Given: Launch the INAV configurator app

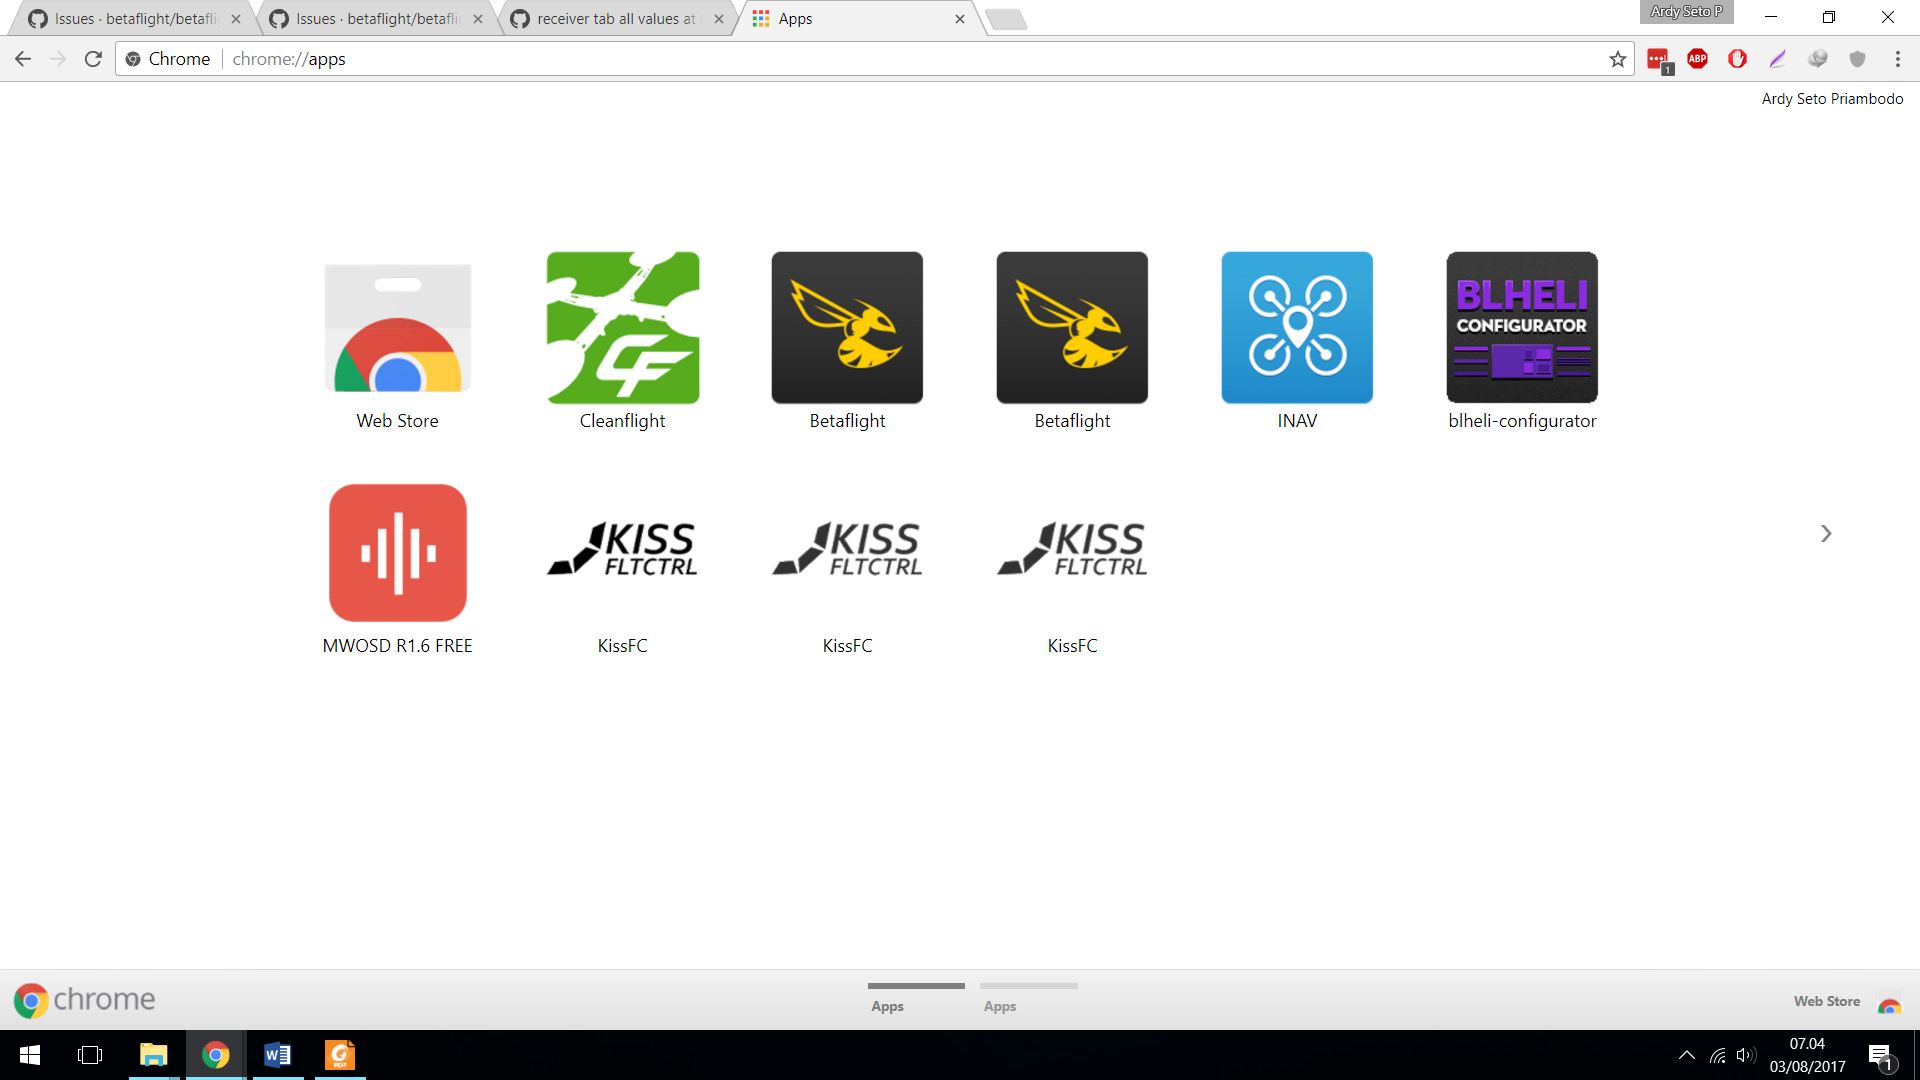Looking at the screenshot, I should tap(1297, 340).
